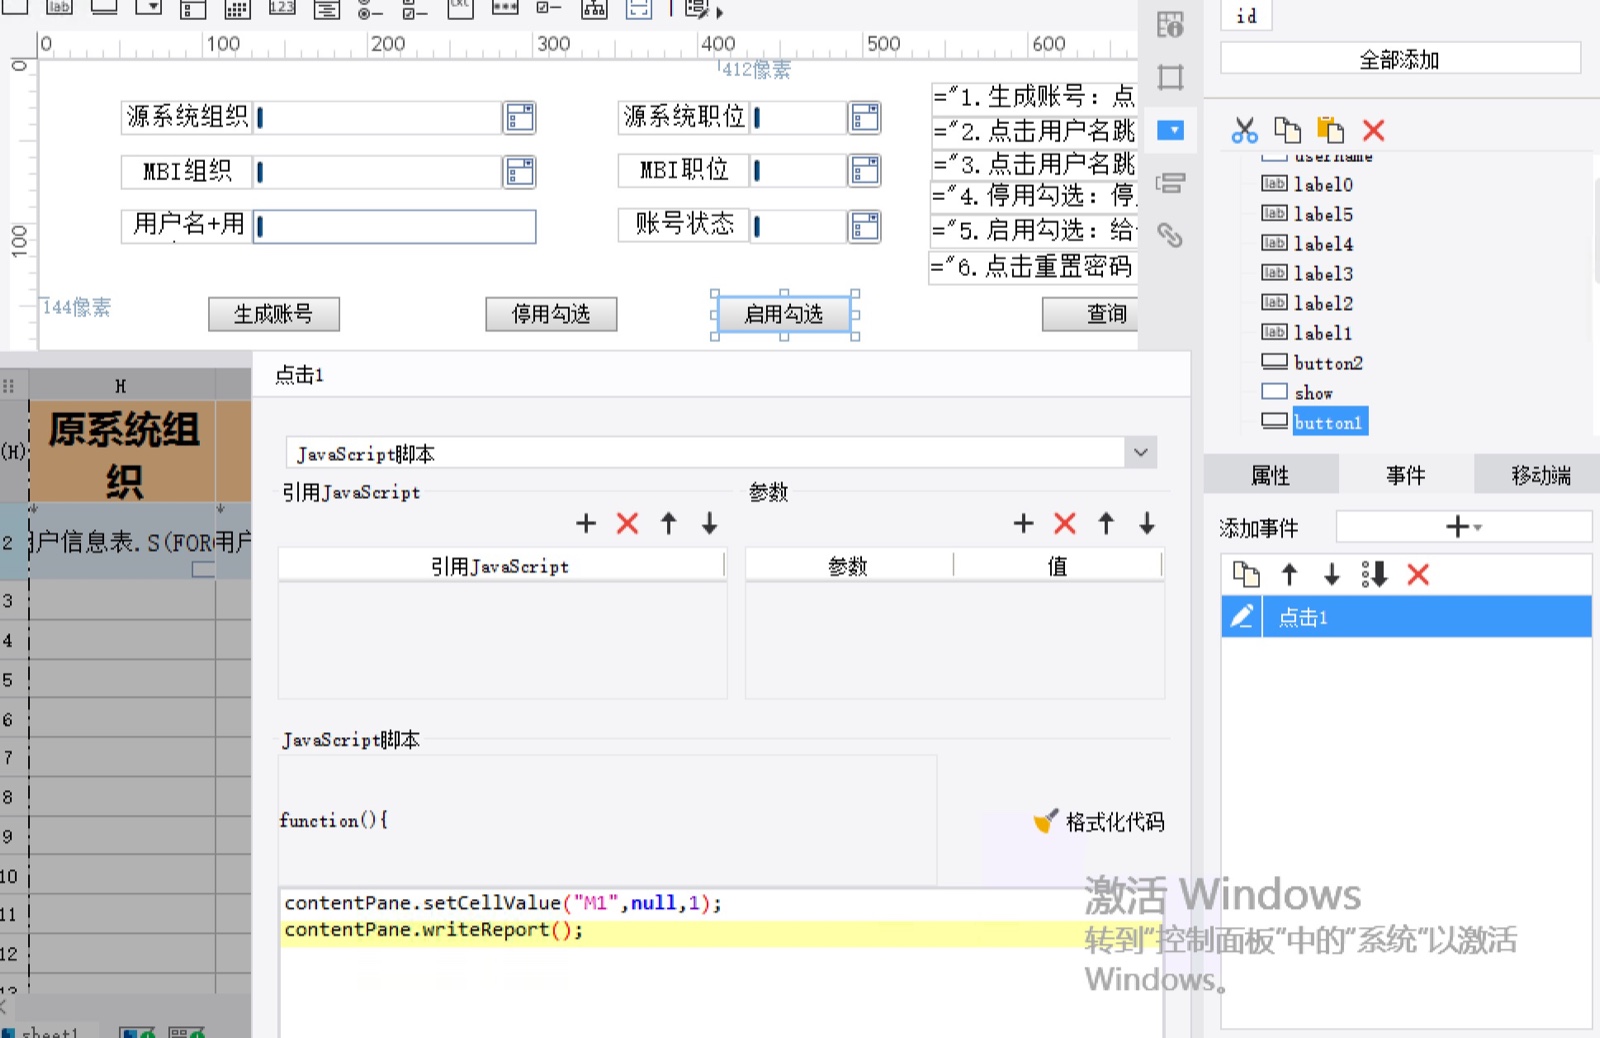Edit the 点击1 event with the pencil icon
1600x1038 pixels.
point(1241,617)
